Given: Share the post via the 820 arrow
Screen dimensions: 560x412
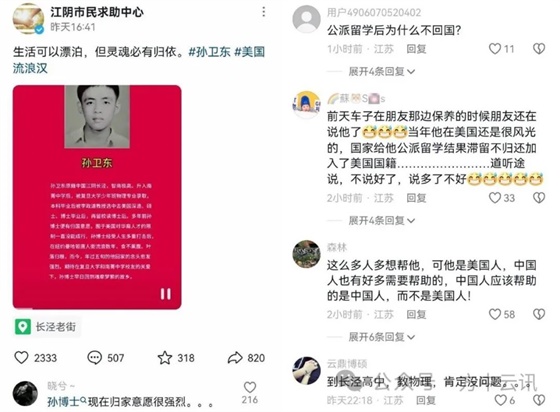Looking at the screenshot, I should click(x=235, y=357).
